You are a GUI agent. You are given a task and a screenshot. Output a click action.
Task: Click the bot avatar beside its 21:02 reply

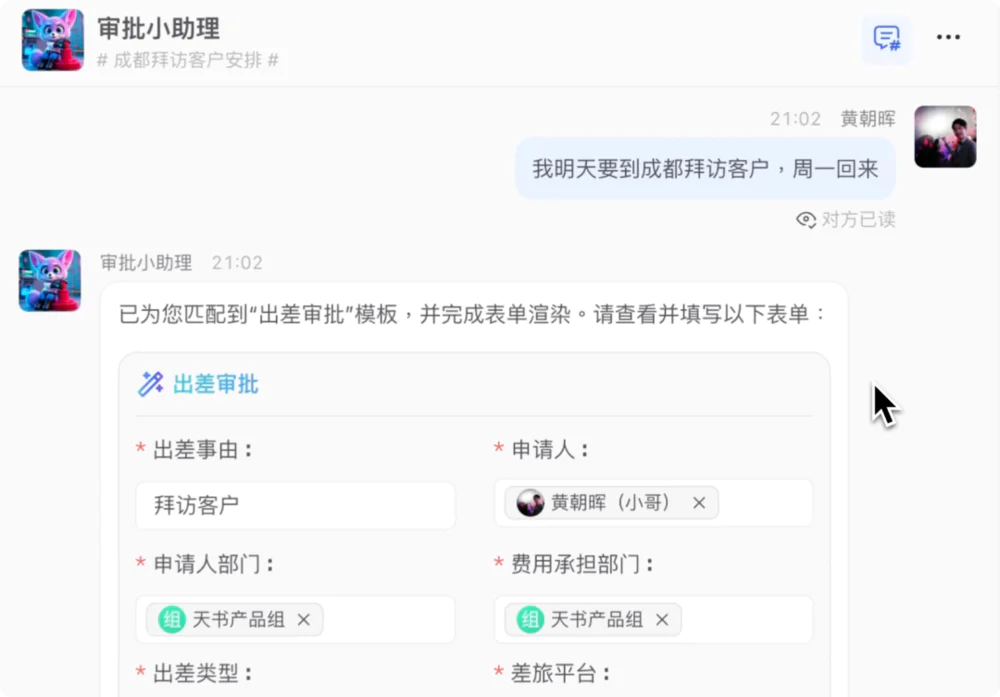coord(50,281)
